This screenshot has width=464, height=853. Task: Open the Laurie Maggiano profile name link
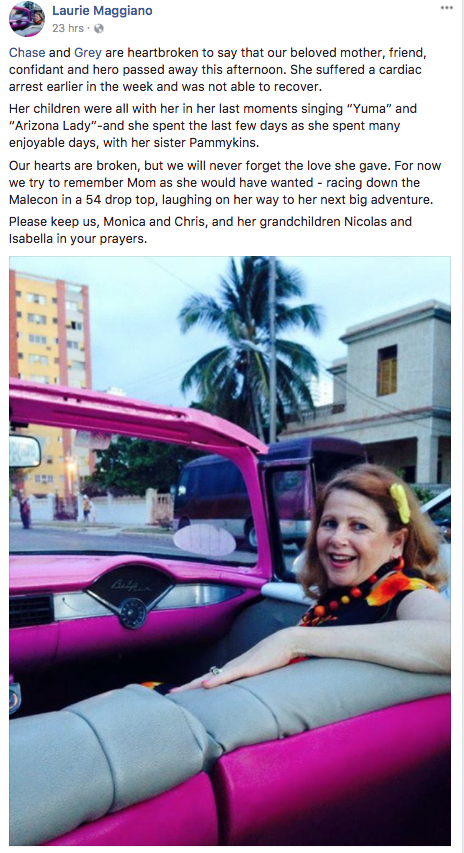[102, 10]
